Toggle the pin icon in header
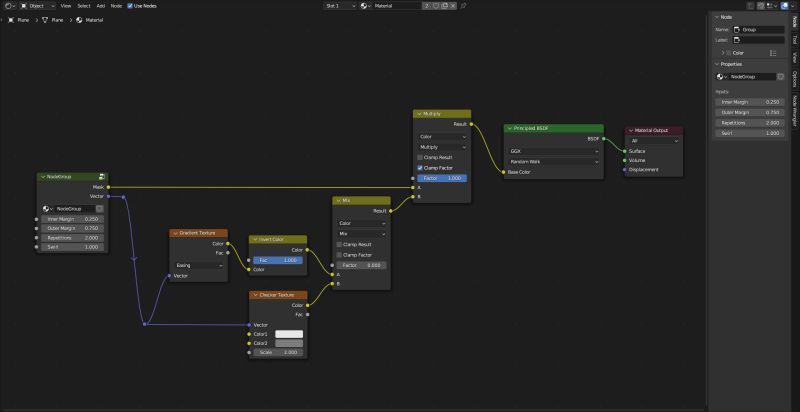 point(463,6)
